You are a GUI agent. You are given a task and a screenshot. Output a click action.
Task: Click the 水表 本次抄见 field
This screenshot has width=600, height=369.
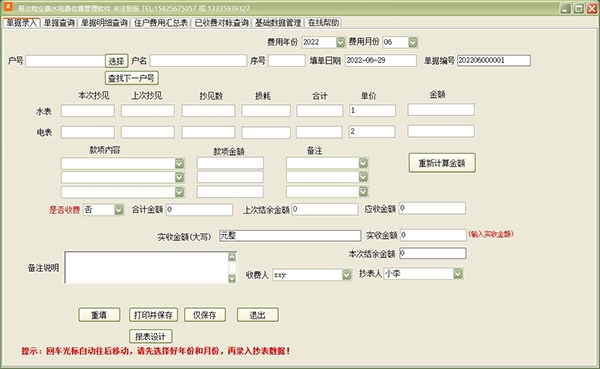click(88, 111)
